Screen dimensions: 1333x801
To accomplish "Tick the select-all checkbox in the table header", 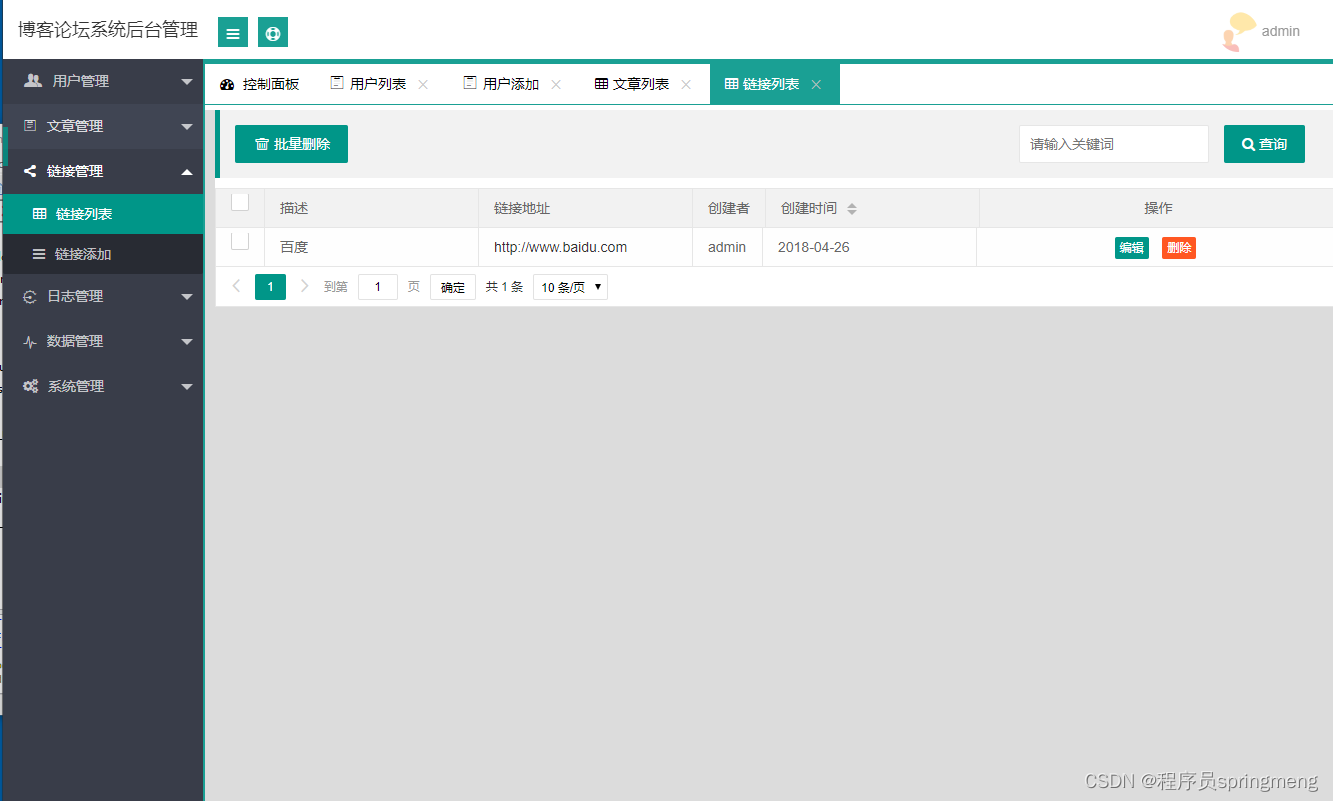I will pyautogui.click(x=240, y=202).
